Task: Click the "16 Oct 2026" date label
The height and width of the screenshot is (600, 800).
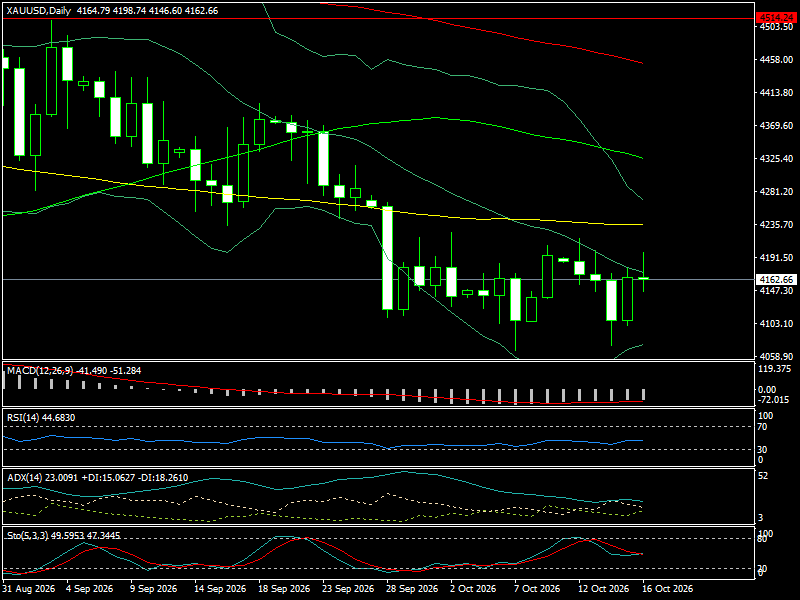Action: (x=668, y=589)
